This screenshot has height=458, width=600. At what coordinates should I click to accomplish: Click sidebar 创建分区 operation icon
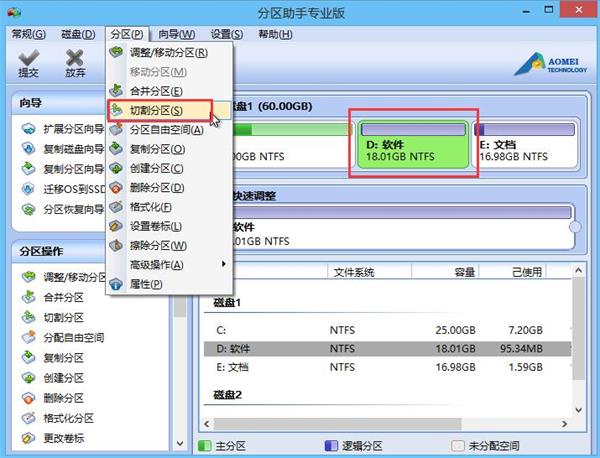(x=29, y=378)
